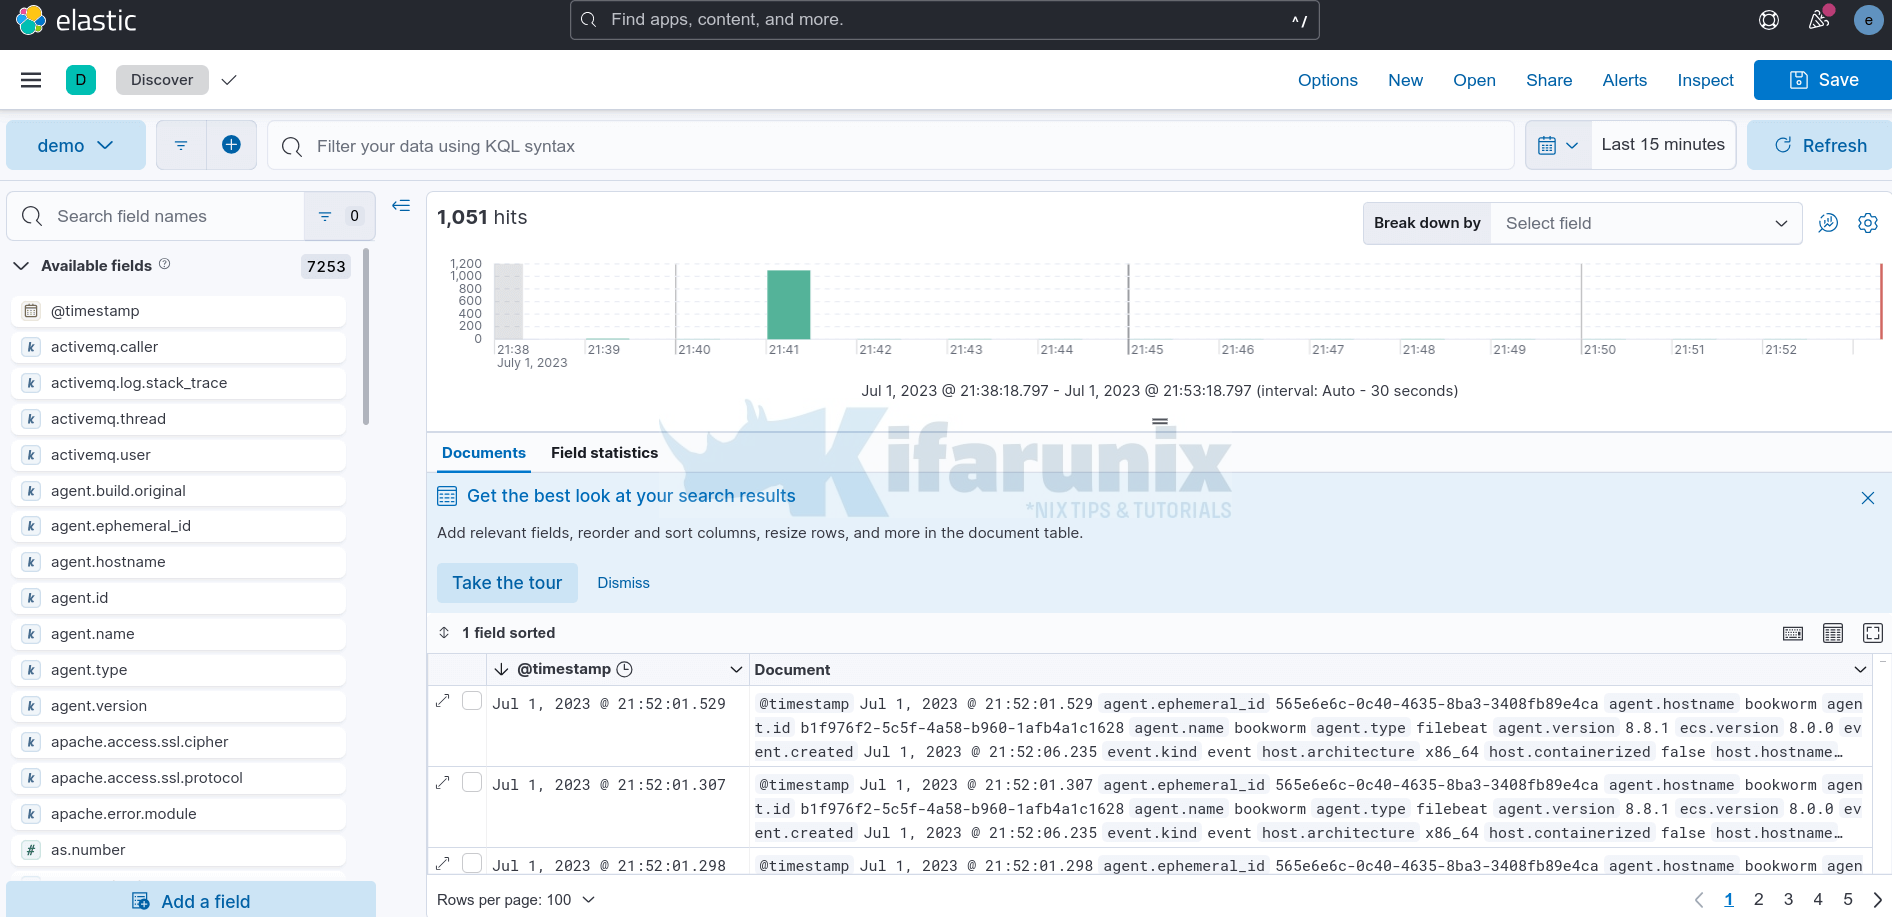Click the as.number field type icon

coord(31,850)
